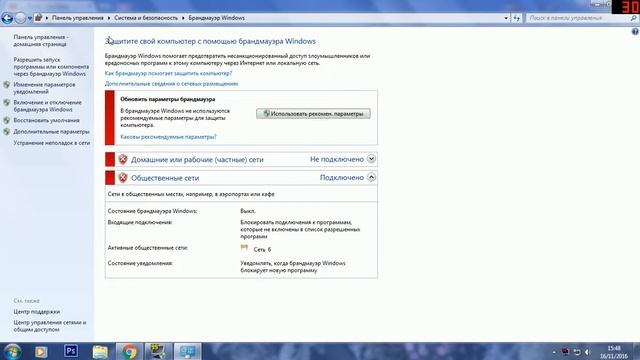Show hidden tray icons arrow
The height and width of the screenshot is (360, 640).
tap(554, 352)
